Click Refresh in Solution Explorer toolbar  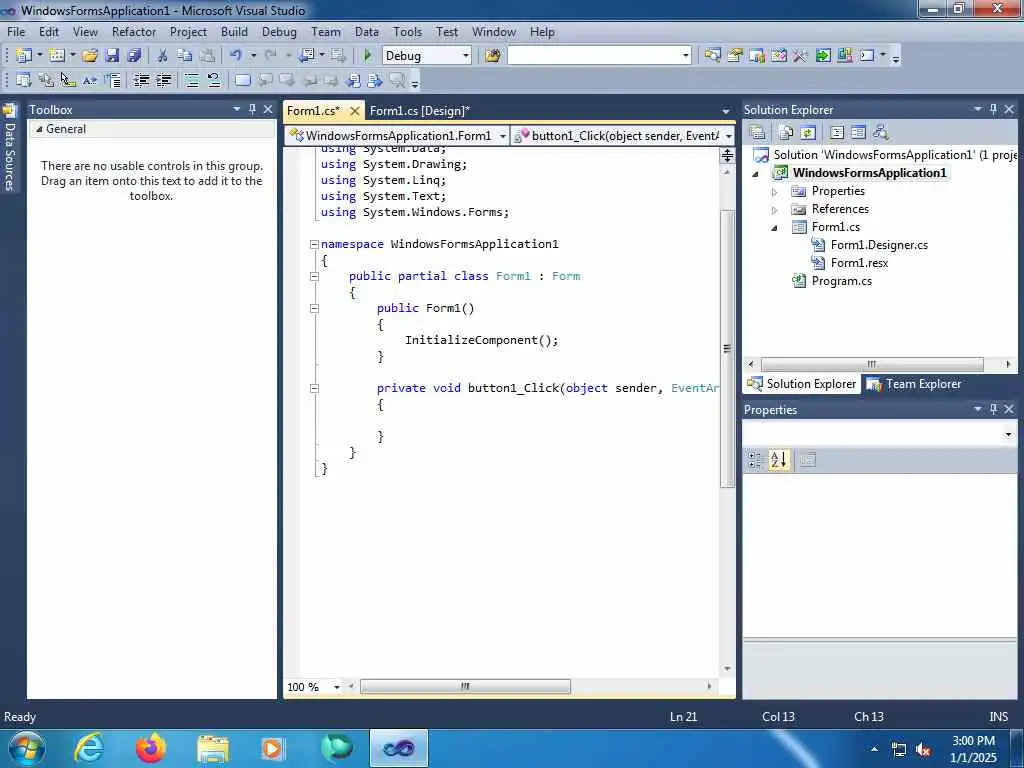tap(808, 133)
